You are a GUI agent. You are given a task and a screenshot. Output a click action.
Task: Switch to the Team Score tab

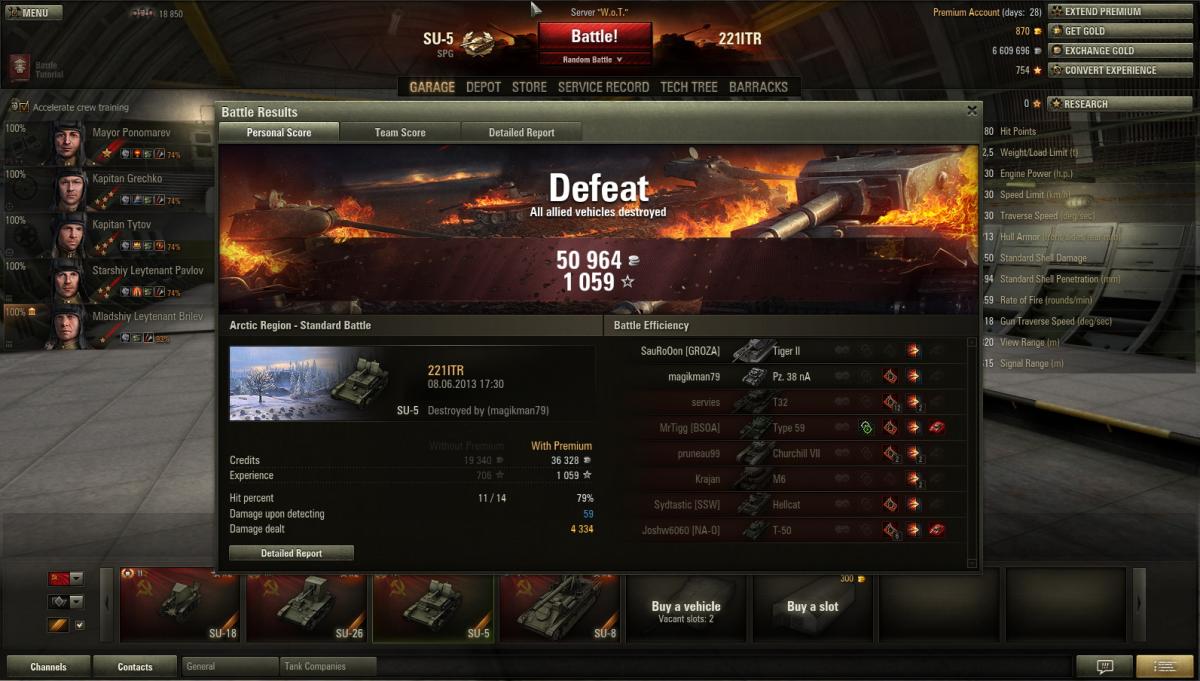click(x=400, y=132)
